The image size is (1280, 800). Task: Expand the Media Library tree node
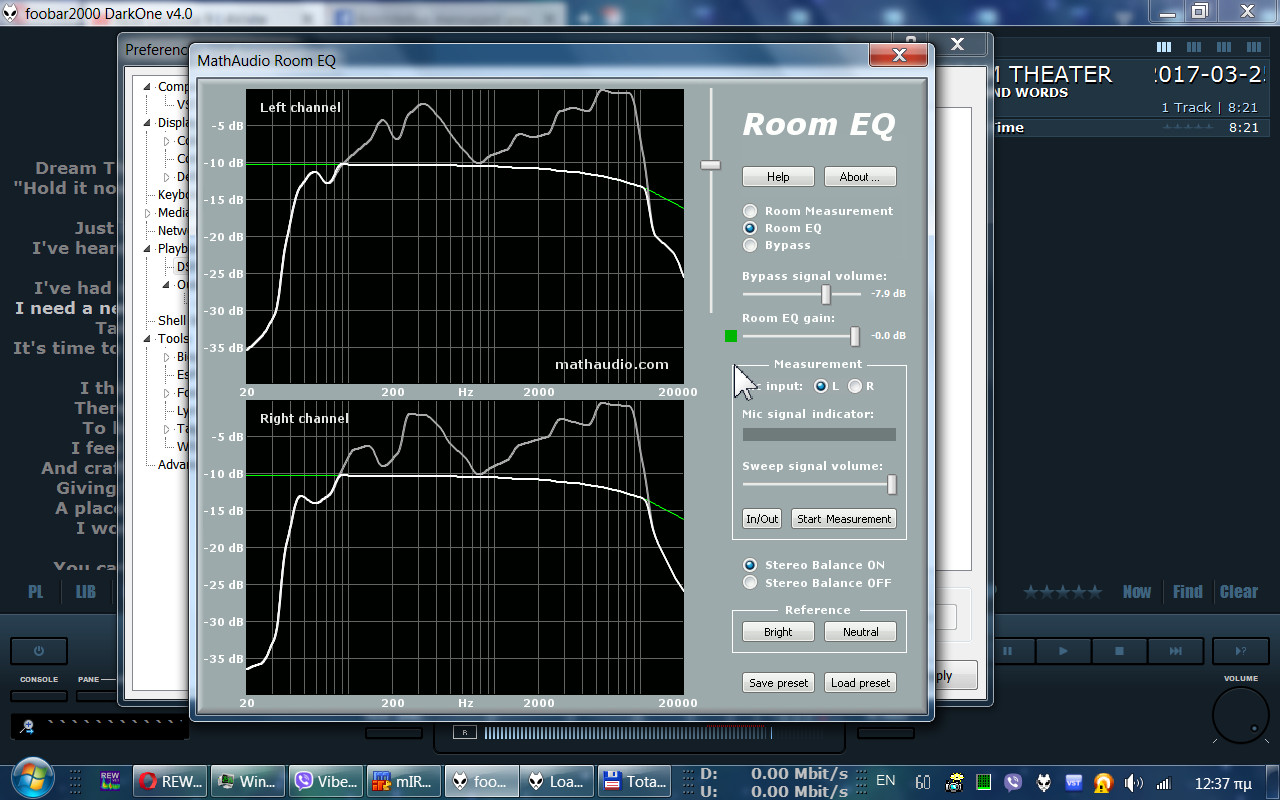pyautogui.click(x=148, y=213)
